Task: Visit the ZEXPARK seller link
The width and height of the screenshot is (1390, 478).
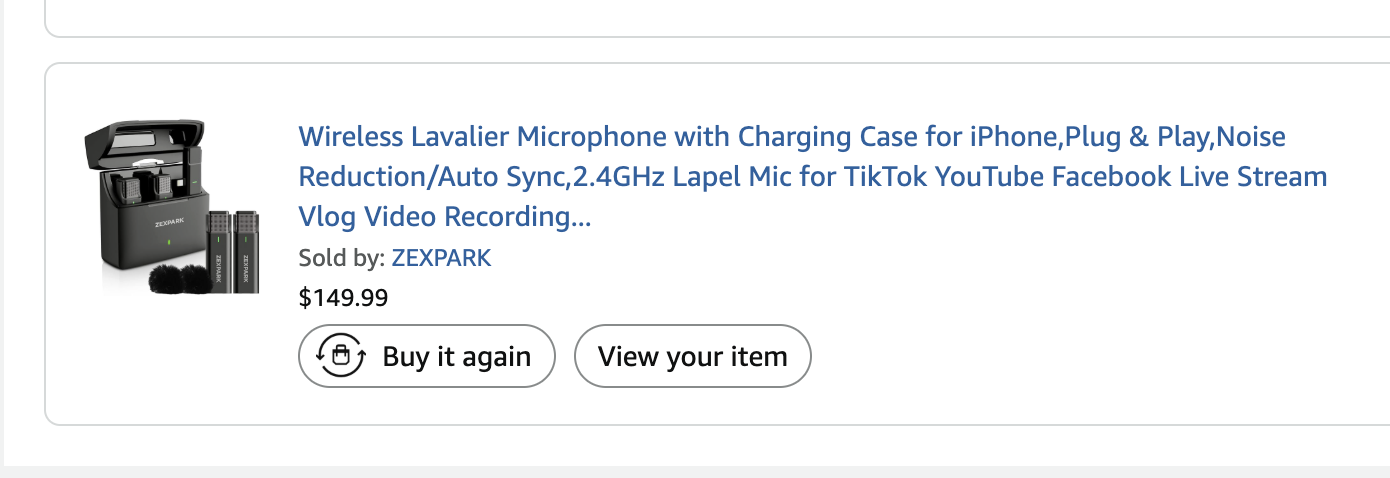Action: (441, 258)
